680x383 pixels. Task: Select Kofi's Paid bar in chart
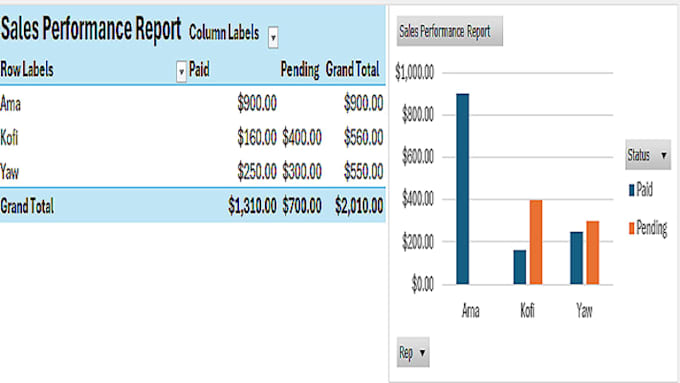click(x=520, y=267)
